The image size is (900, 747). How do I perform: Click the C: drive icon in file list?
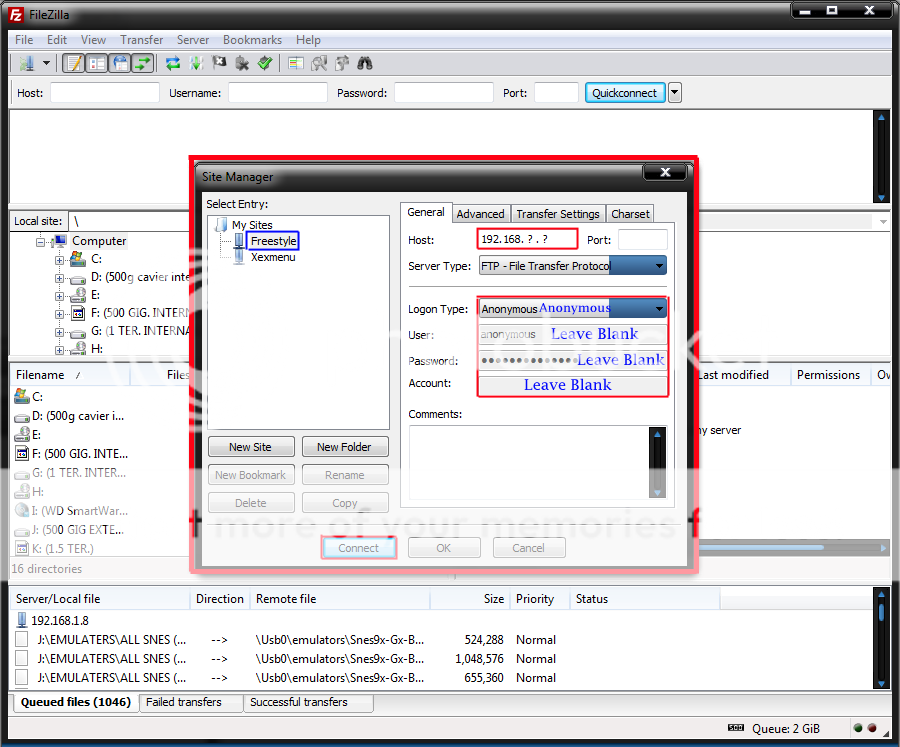point(22,396)
